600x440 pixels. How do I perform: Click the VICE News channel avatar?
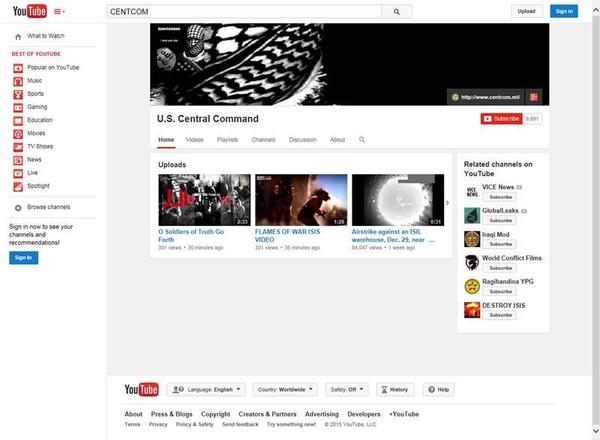(472, 191)
